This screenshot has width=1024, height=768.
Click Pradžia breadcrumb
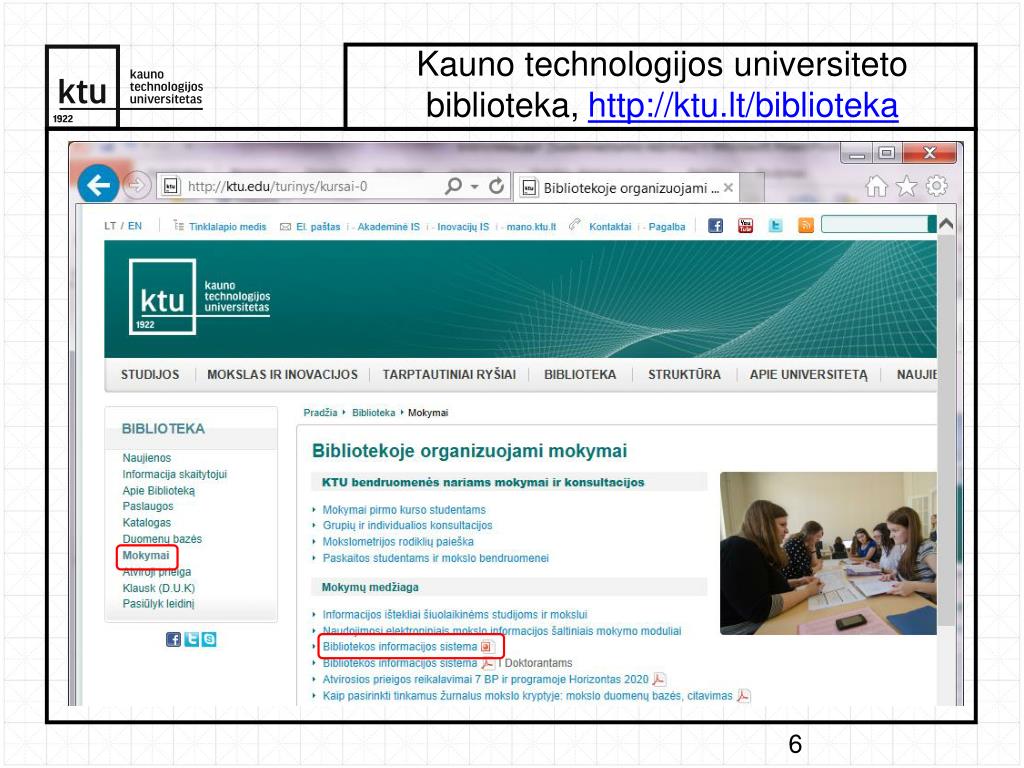pos(320,413)
